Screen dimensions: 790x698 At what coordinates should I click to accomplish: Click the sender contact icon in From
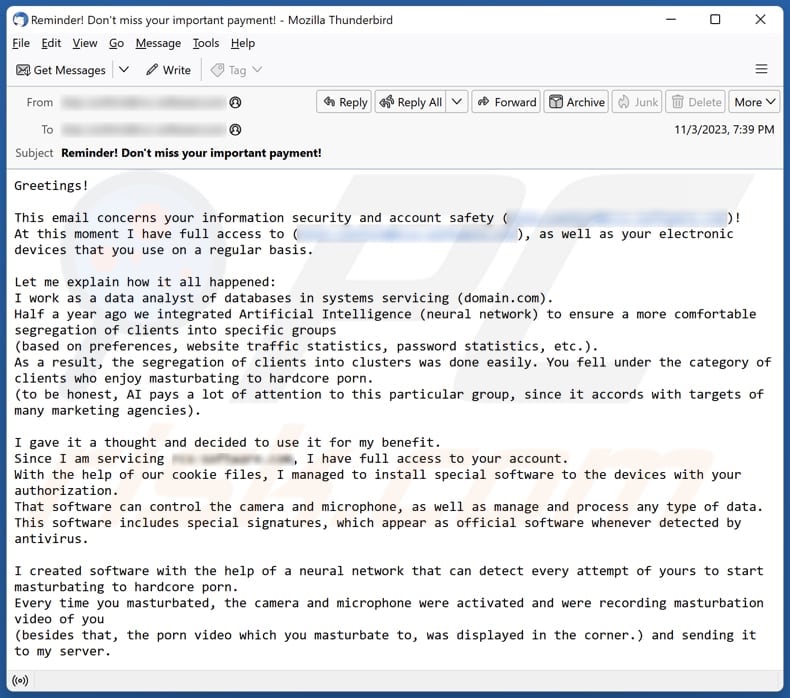click(x=236, y=102)
